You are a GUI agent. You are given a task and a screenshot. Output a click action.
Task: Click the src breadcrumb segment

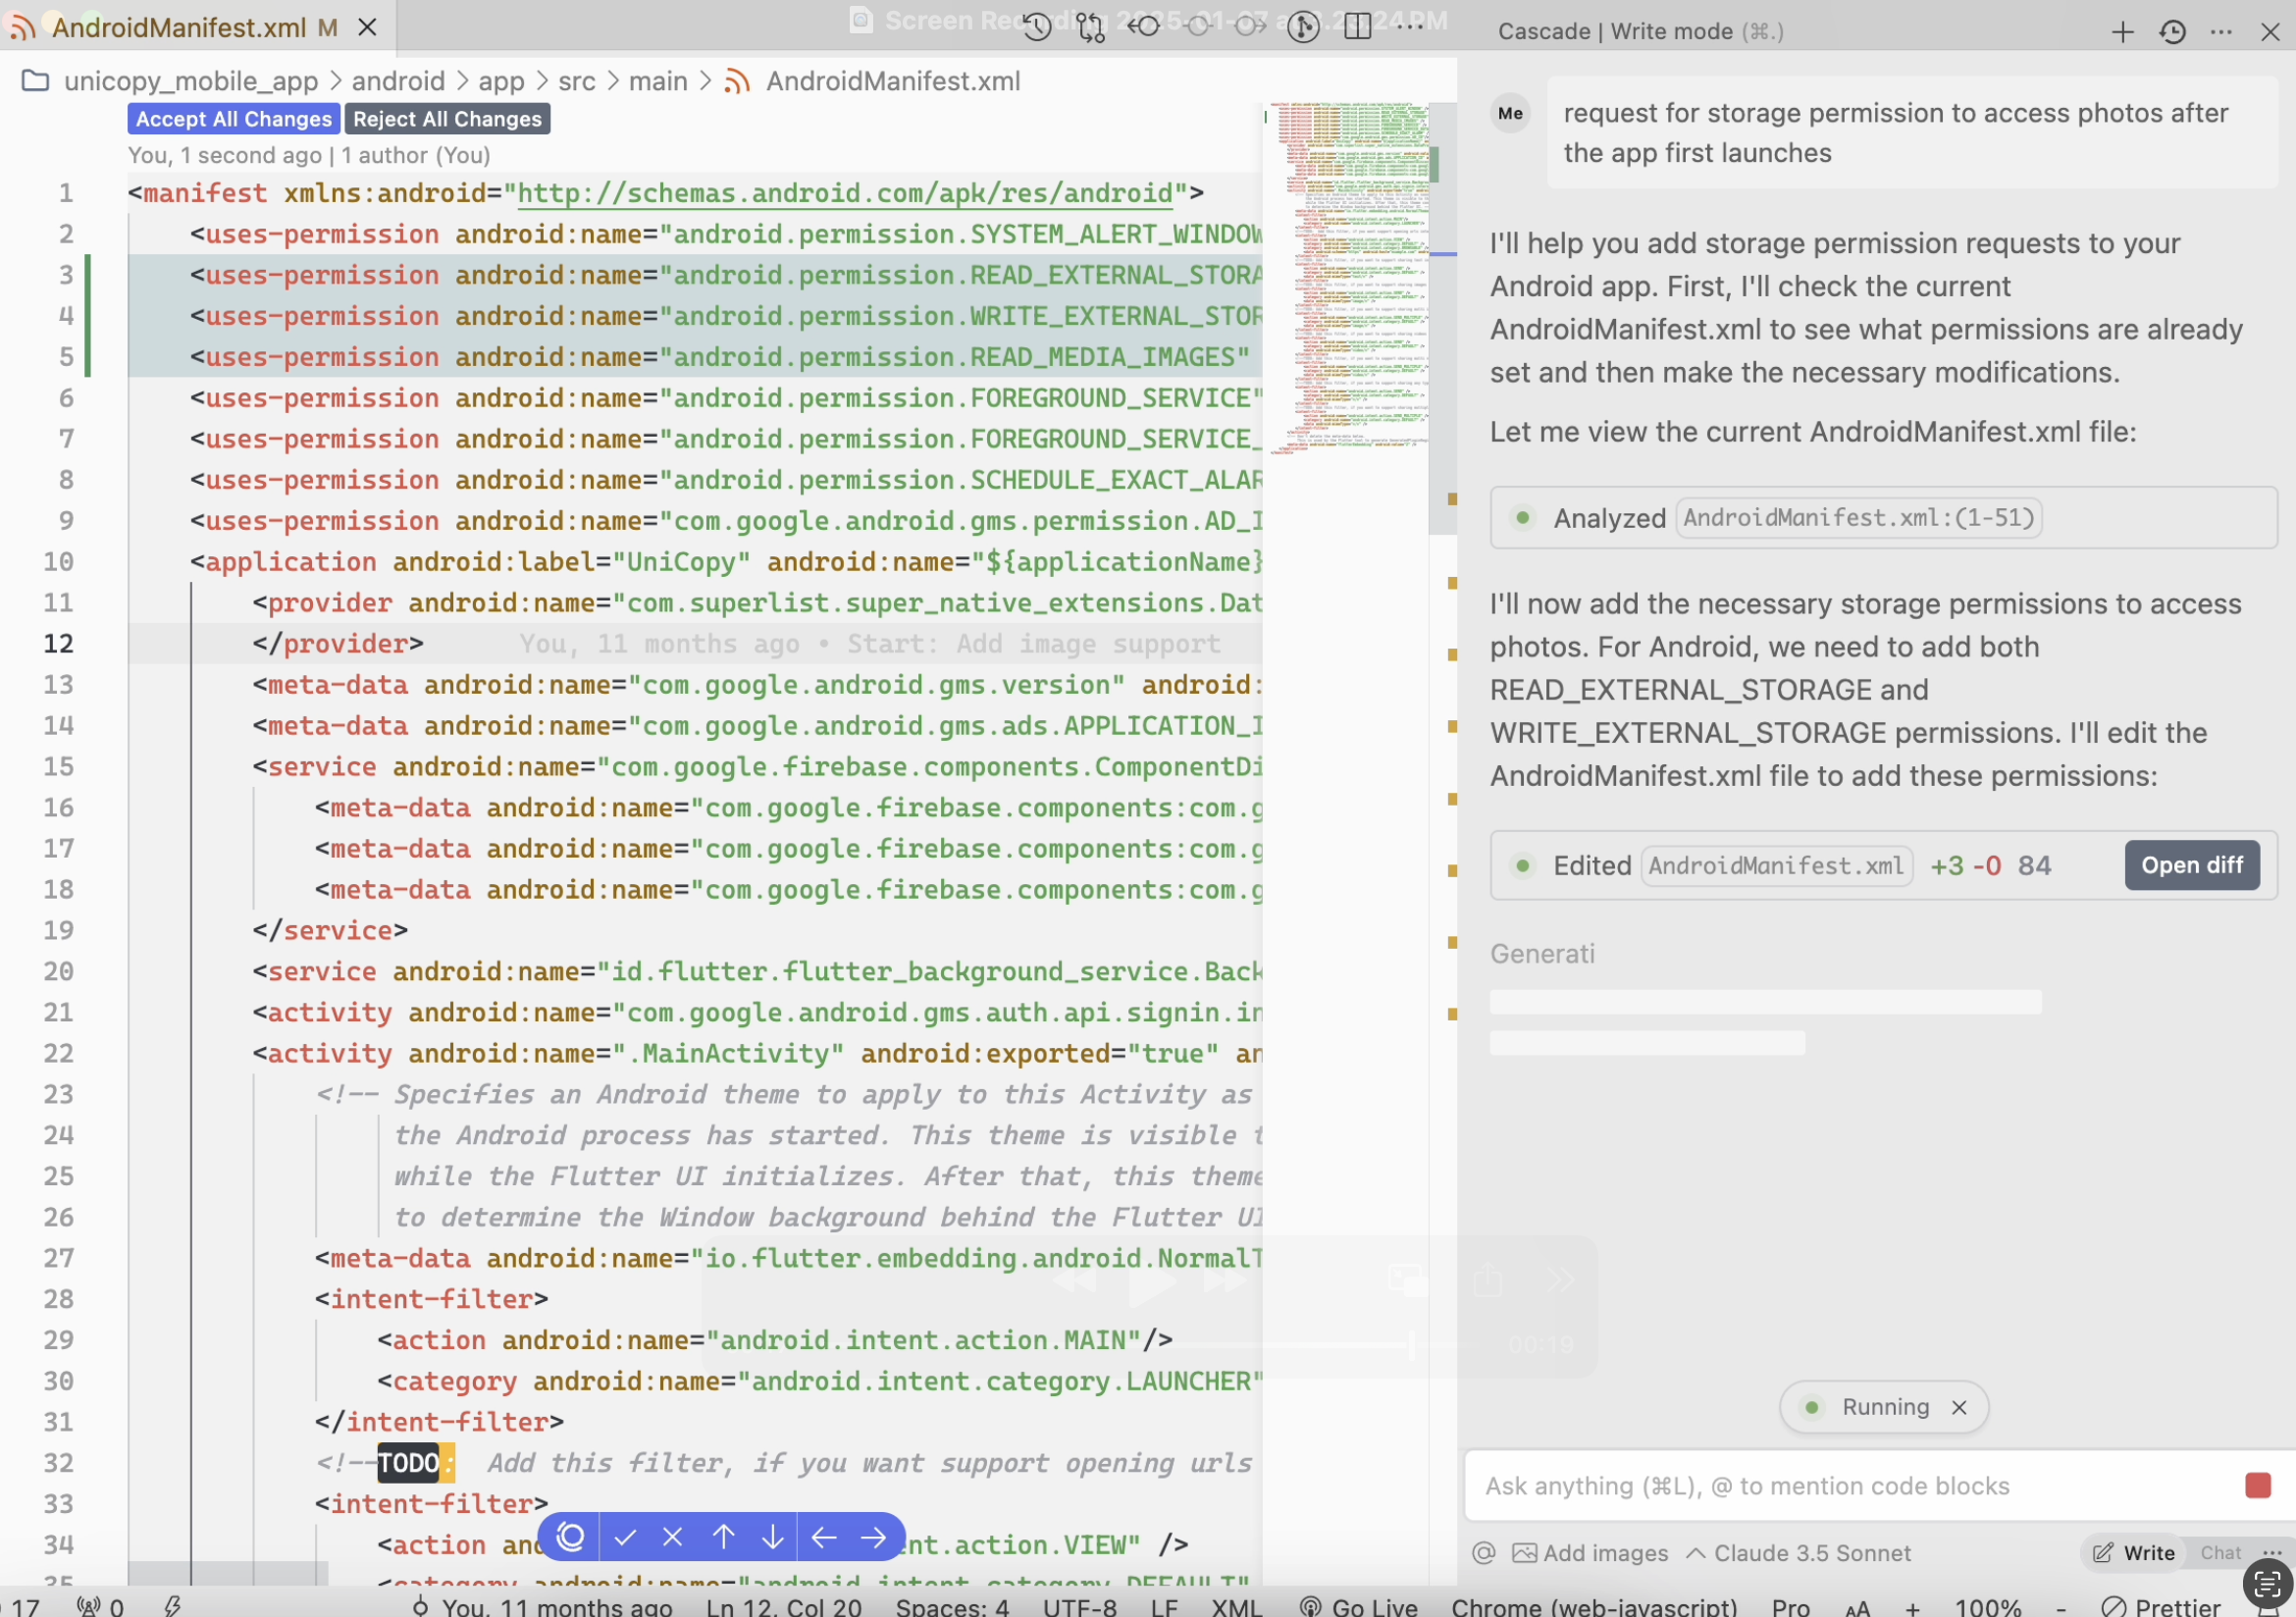(x=577, y=81)
